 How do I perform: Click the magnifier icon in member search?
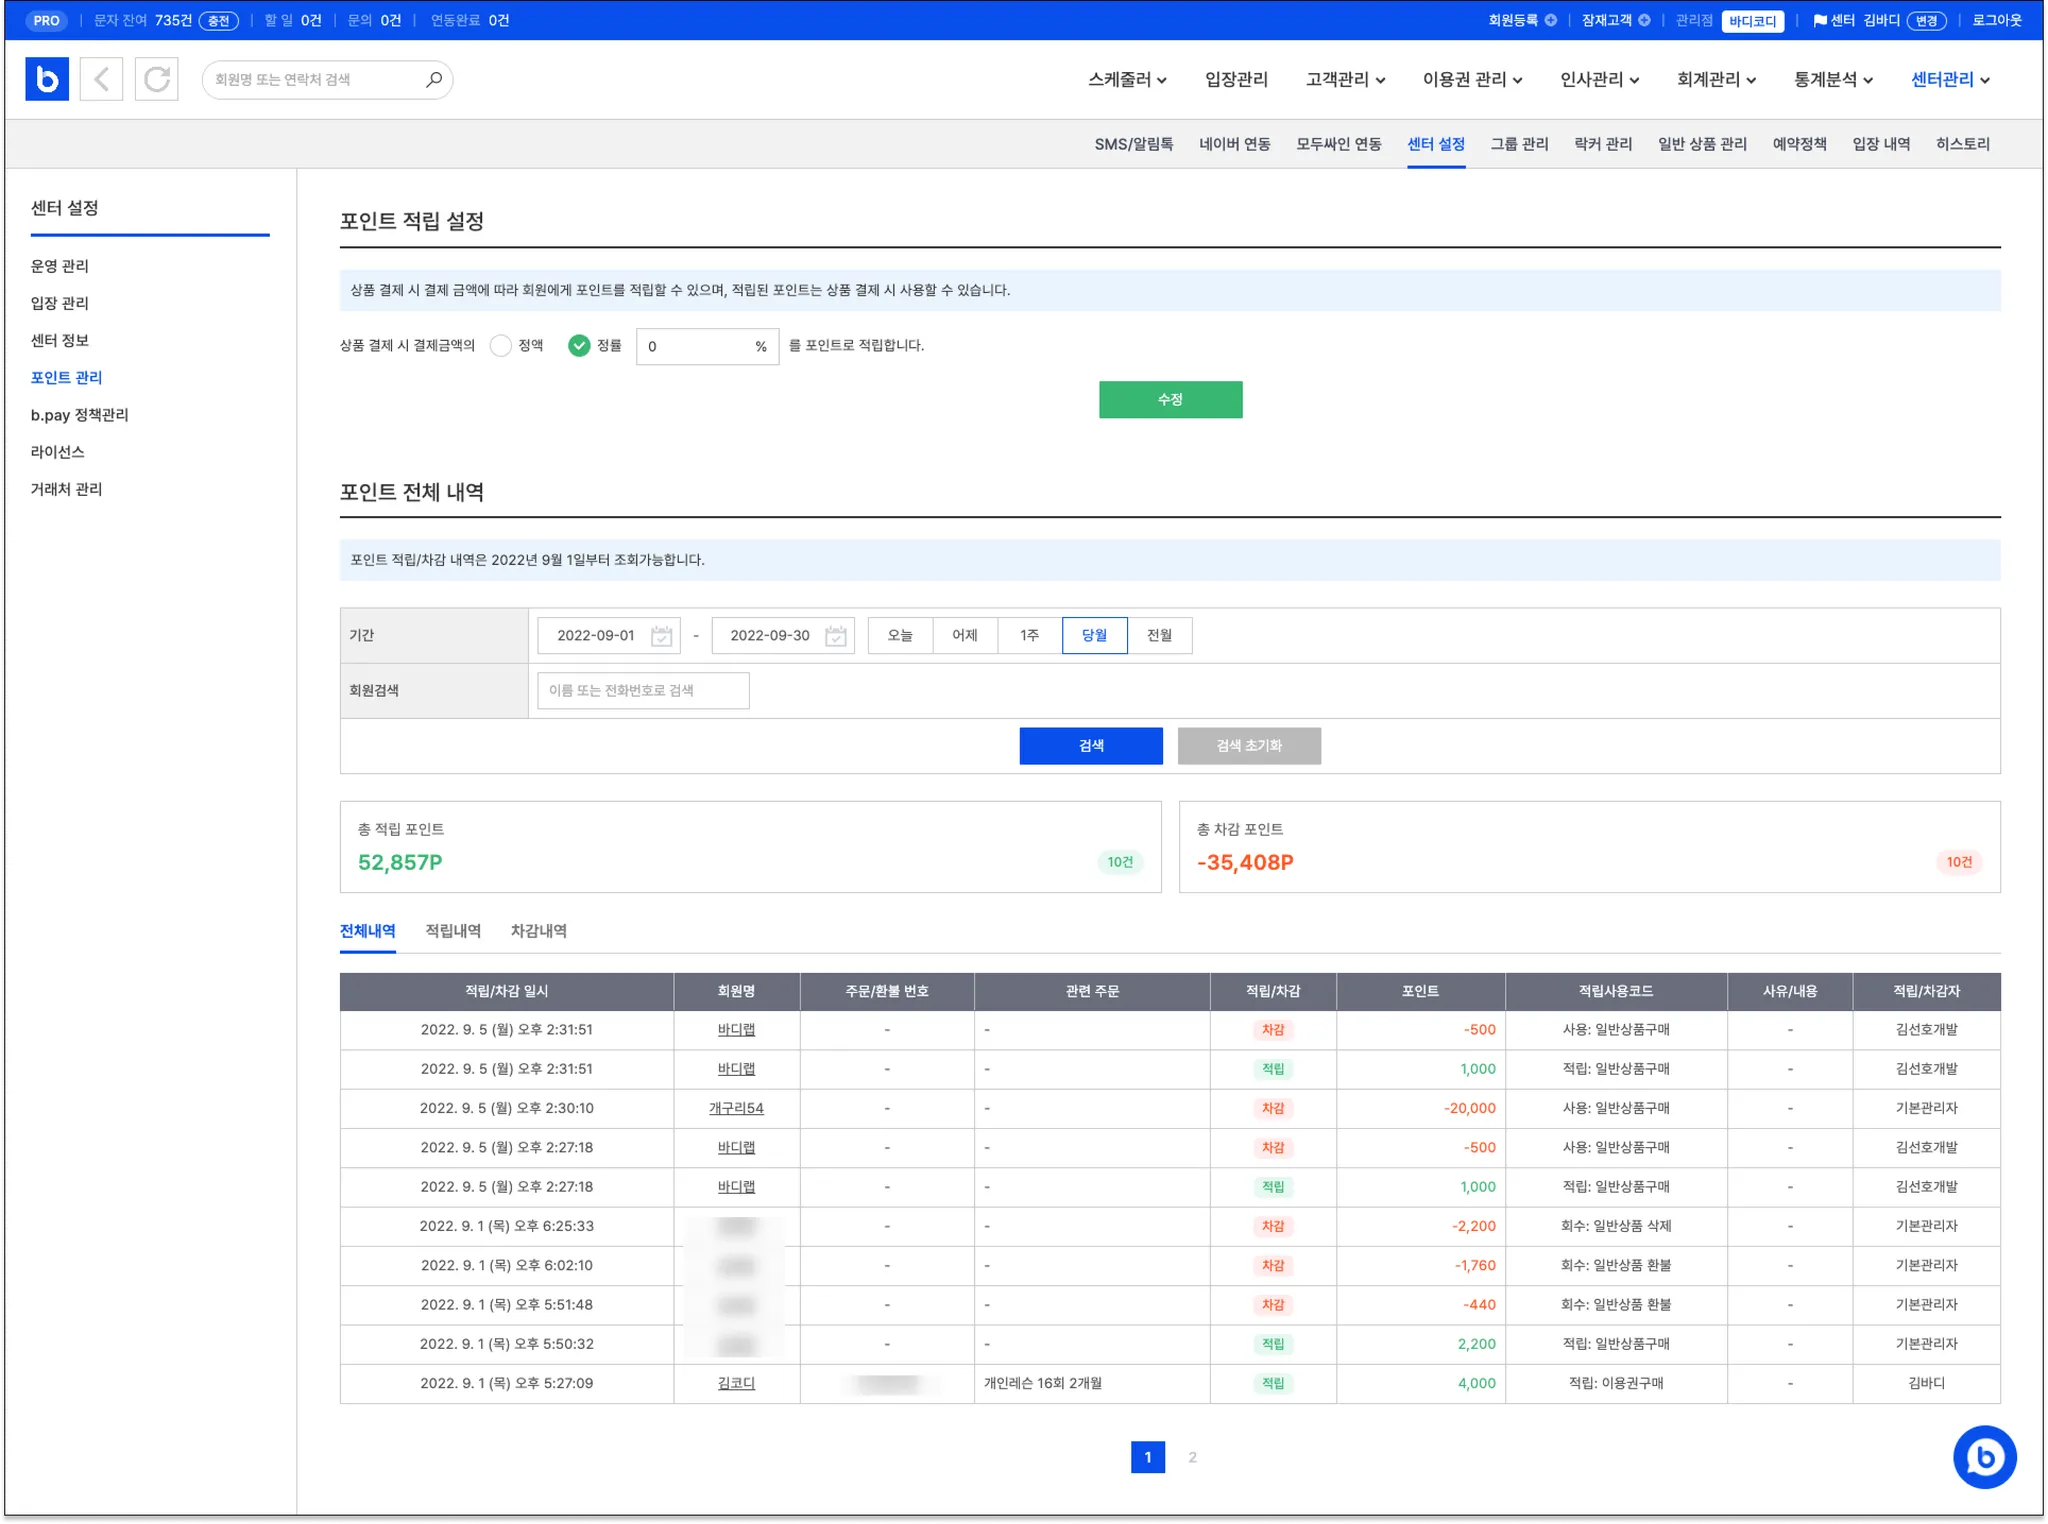coord(434,79)
